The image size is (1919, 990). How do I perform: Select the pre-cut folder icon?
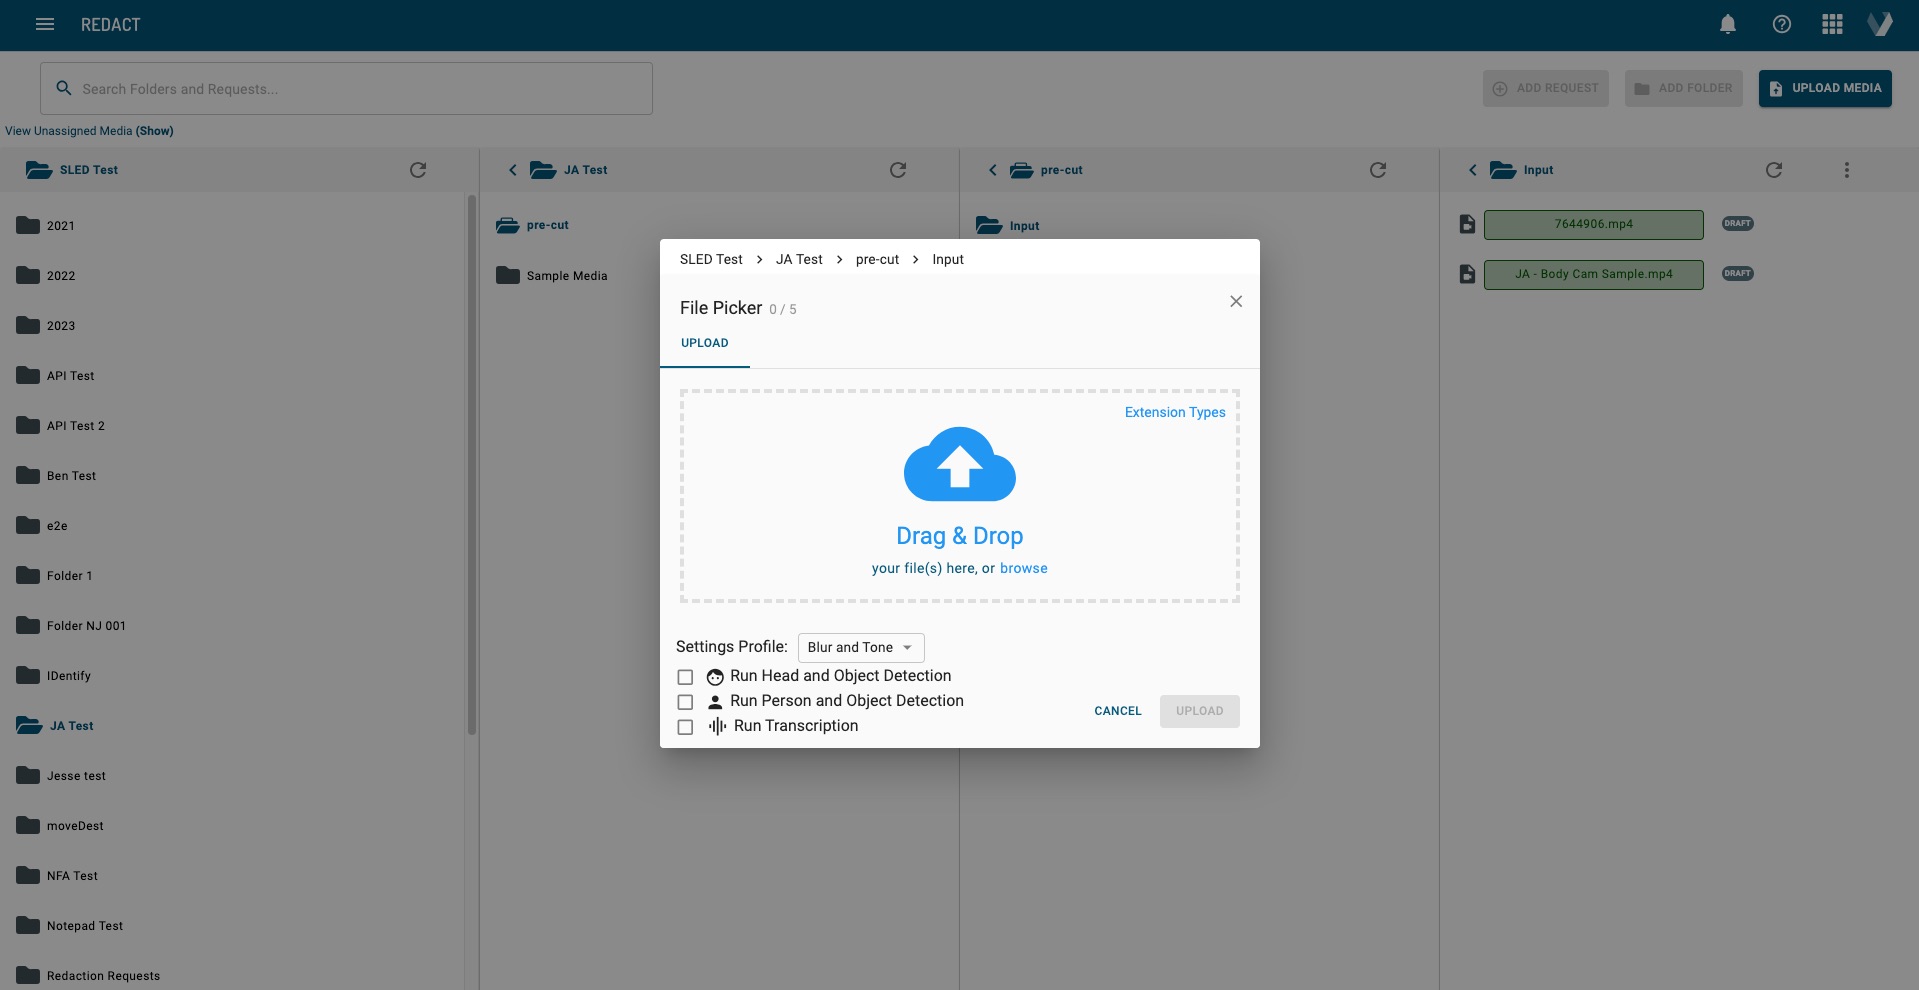click(x=506, y=225)
